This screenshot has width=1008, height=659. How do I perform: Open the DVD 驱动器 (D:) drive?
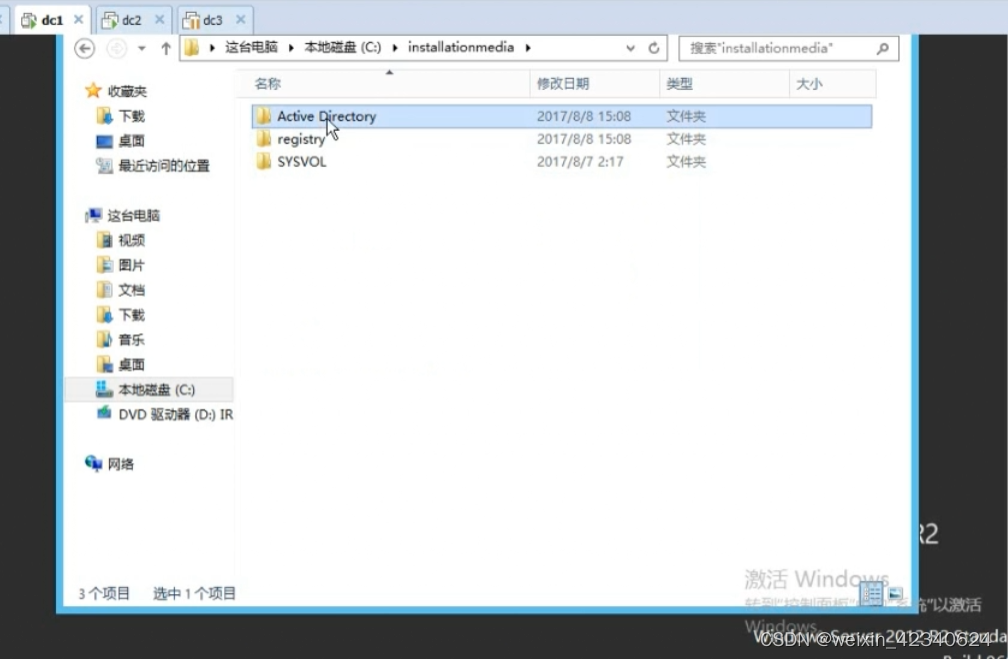[x=176, y=415]
